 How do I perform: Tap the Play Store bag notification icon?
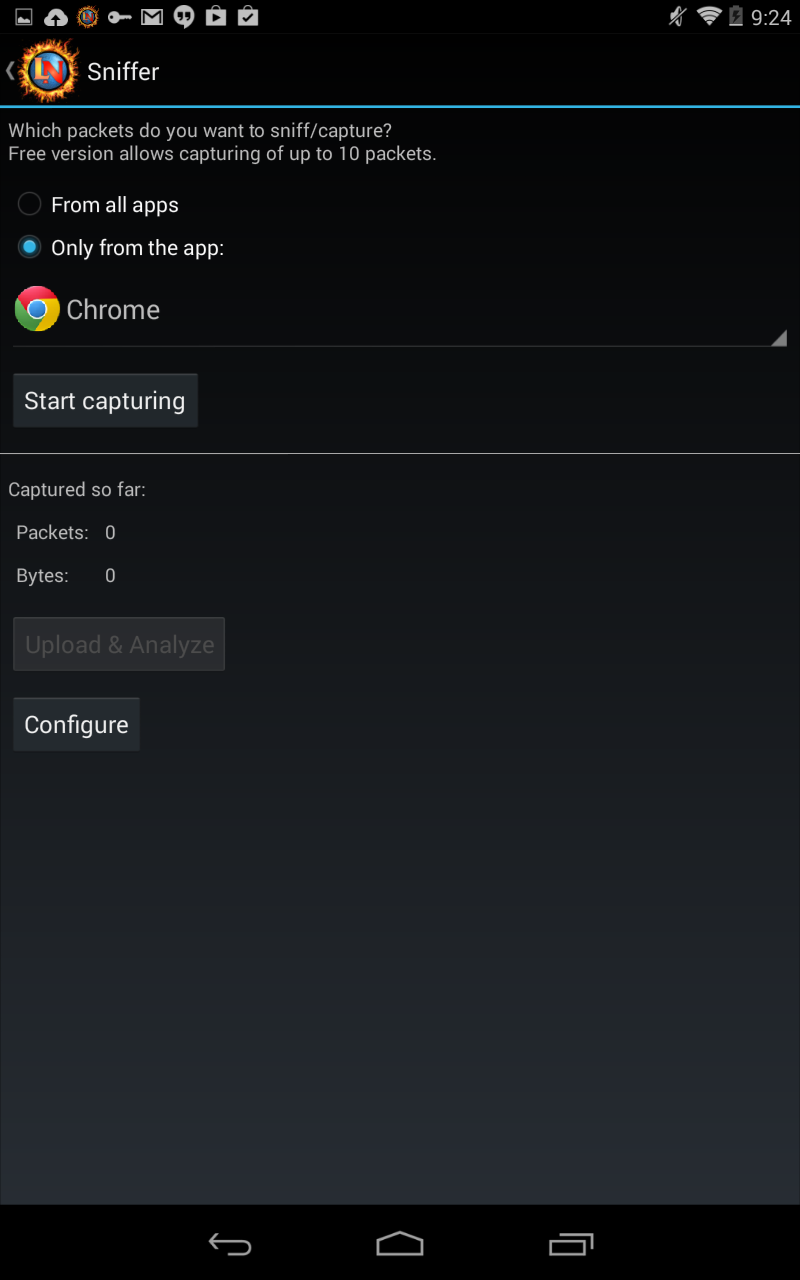click(215, 17)
